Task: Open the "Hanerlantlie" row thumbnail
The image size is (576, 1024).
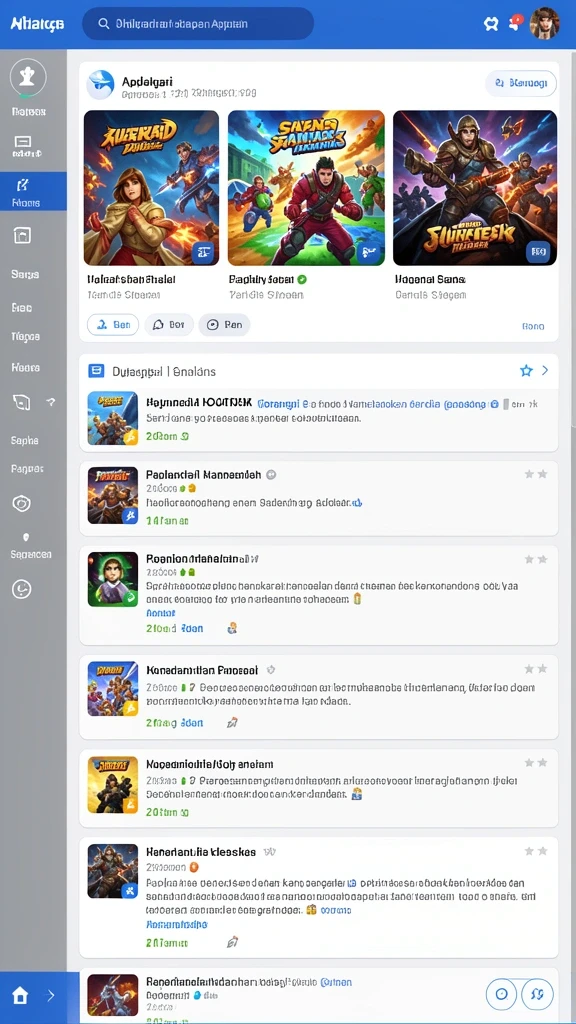Action: coord(113,871)
